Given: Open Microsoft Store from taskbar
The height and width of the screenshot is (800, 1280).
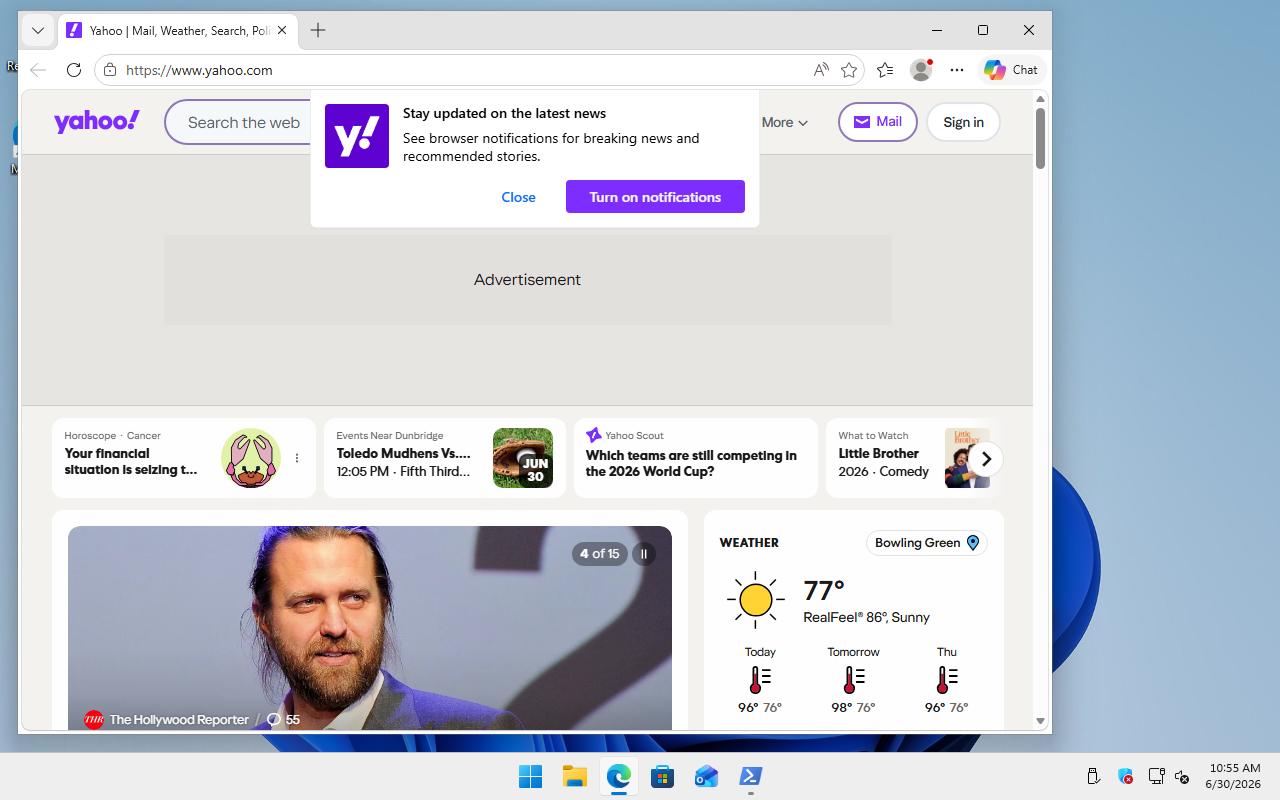Looking at the screenshot, I should 662,776.
